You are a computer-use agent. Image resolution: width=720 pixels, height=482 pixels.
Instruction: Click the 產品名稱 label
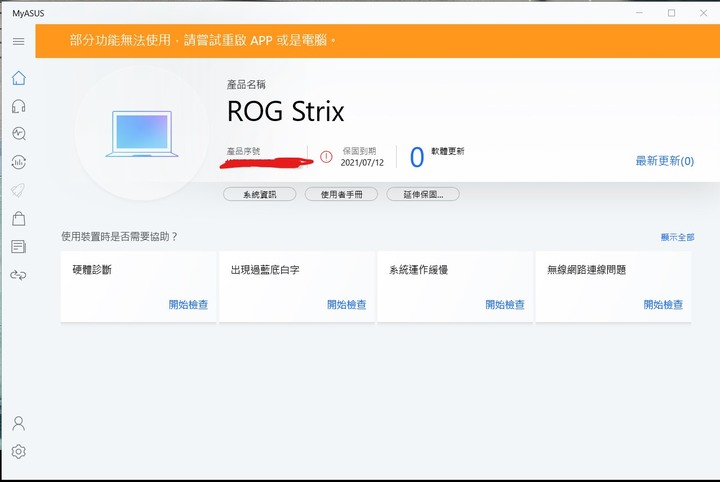246,84
